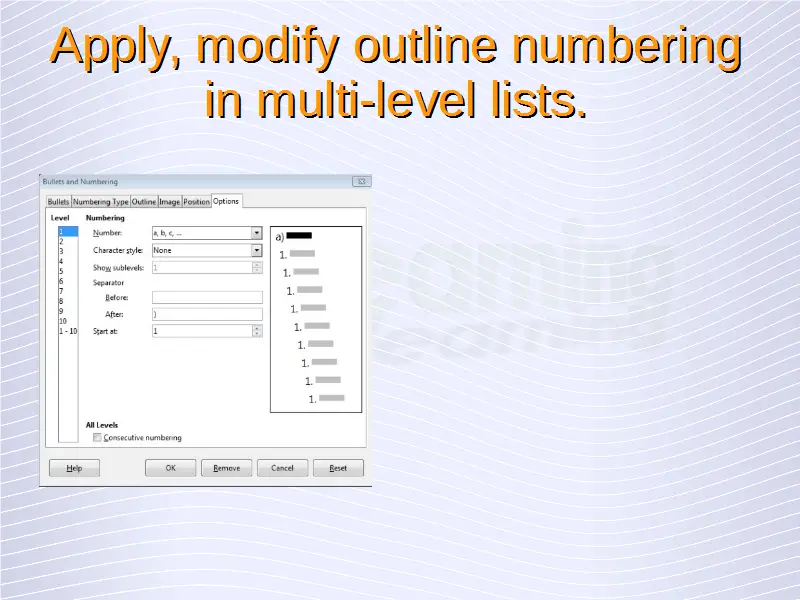Click the Reset button
Screen dimensions: 800x600
point(338,468)
